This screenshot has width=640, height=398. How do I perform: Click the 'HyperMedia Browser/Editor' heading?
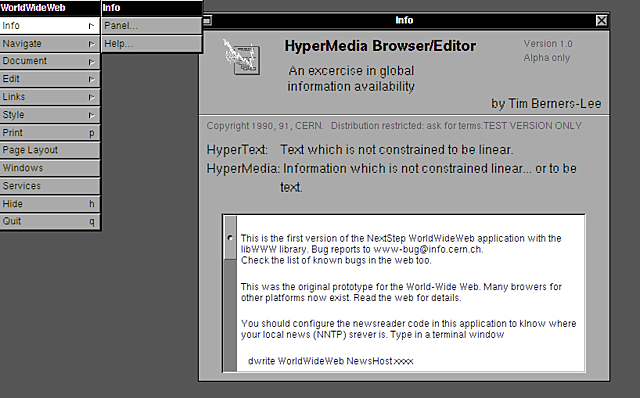pyautogui.click(x=380, y=46)
